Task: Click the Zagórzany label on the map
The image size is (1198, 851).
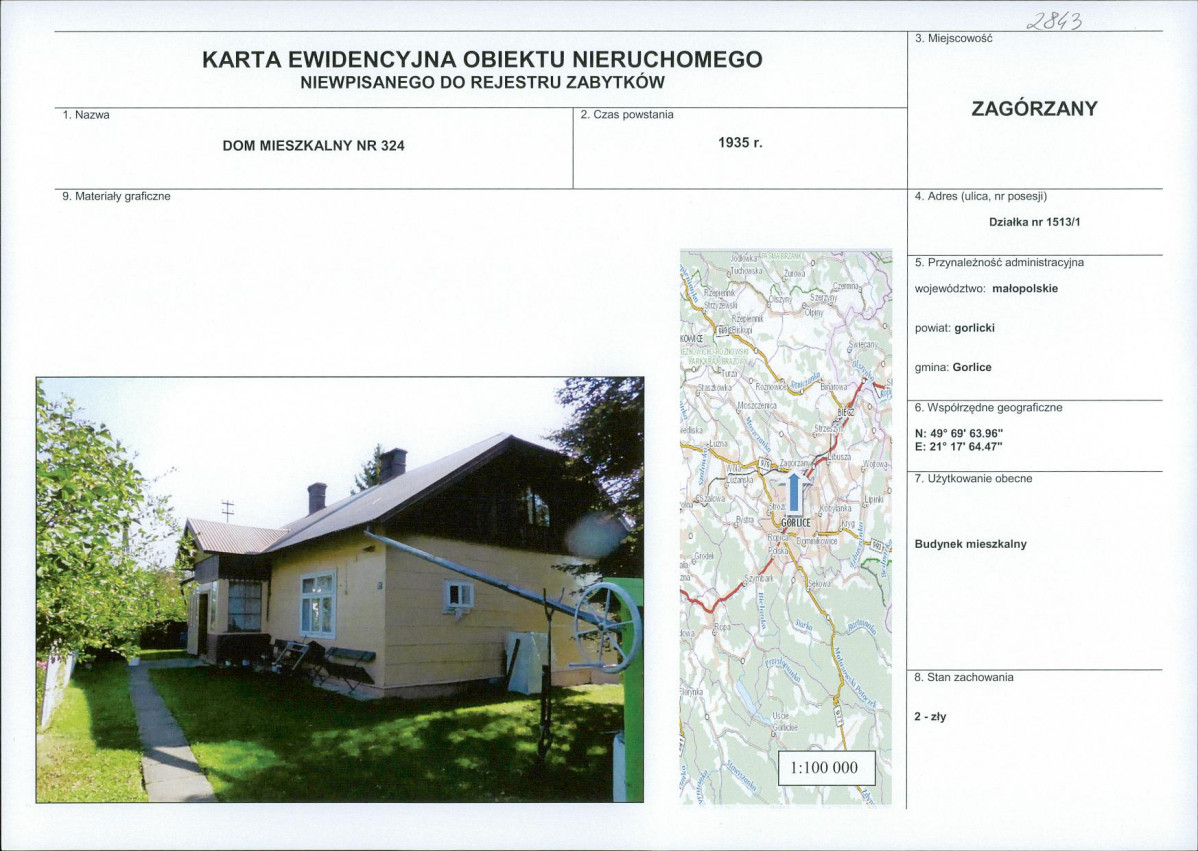Action: tap(794, 464)
